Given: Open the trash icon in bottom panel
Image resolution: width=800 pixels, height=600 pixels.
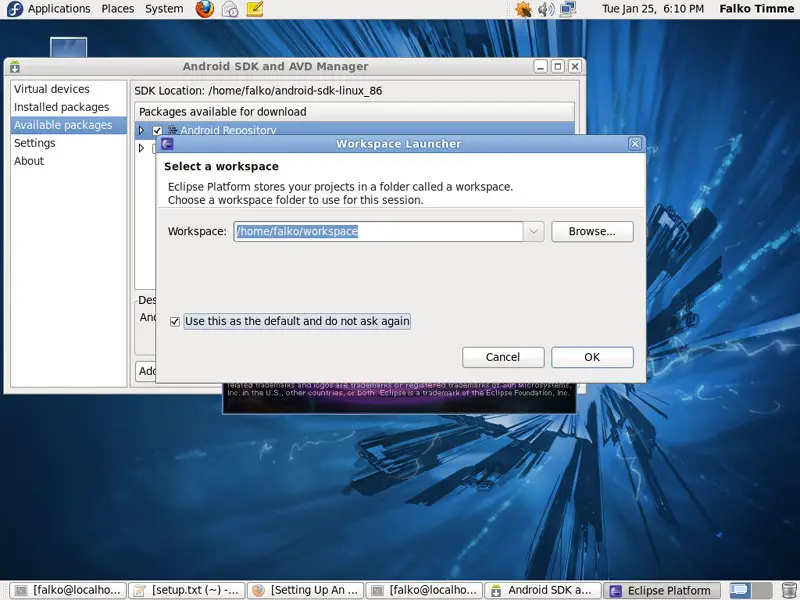Looking at the screenshot, I should [x=789, y=590].
